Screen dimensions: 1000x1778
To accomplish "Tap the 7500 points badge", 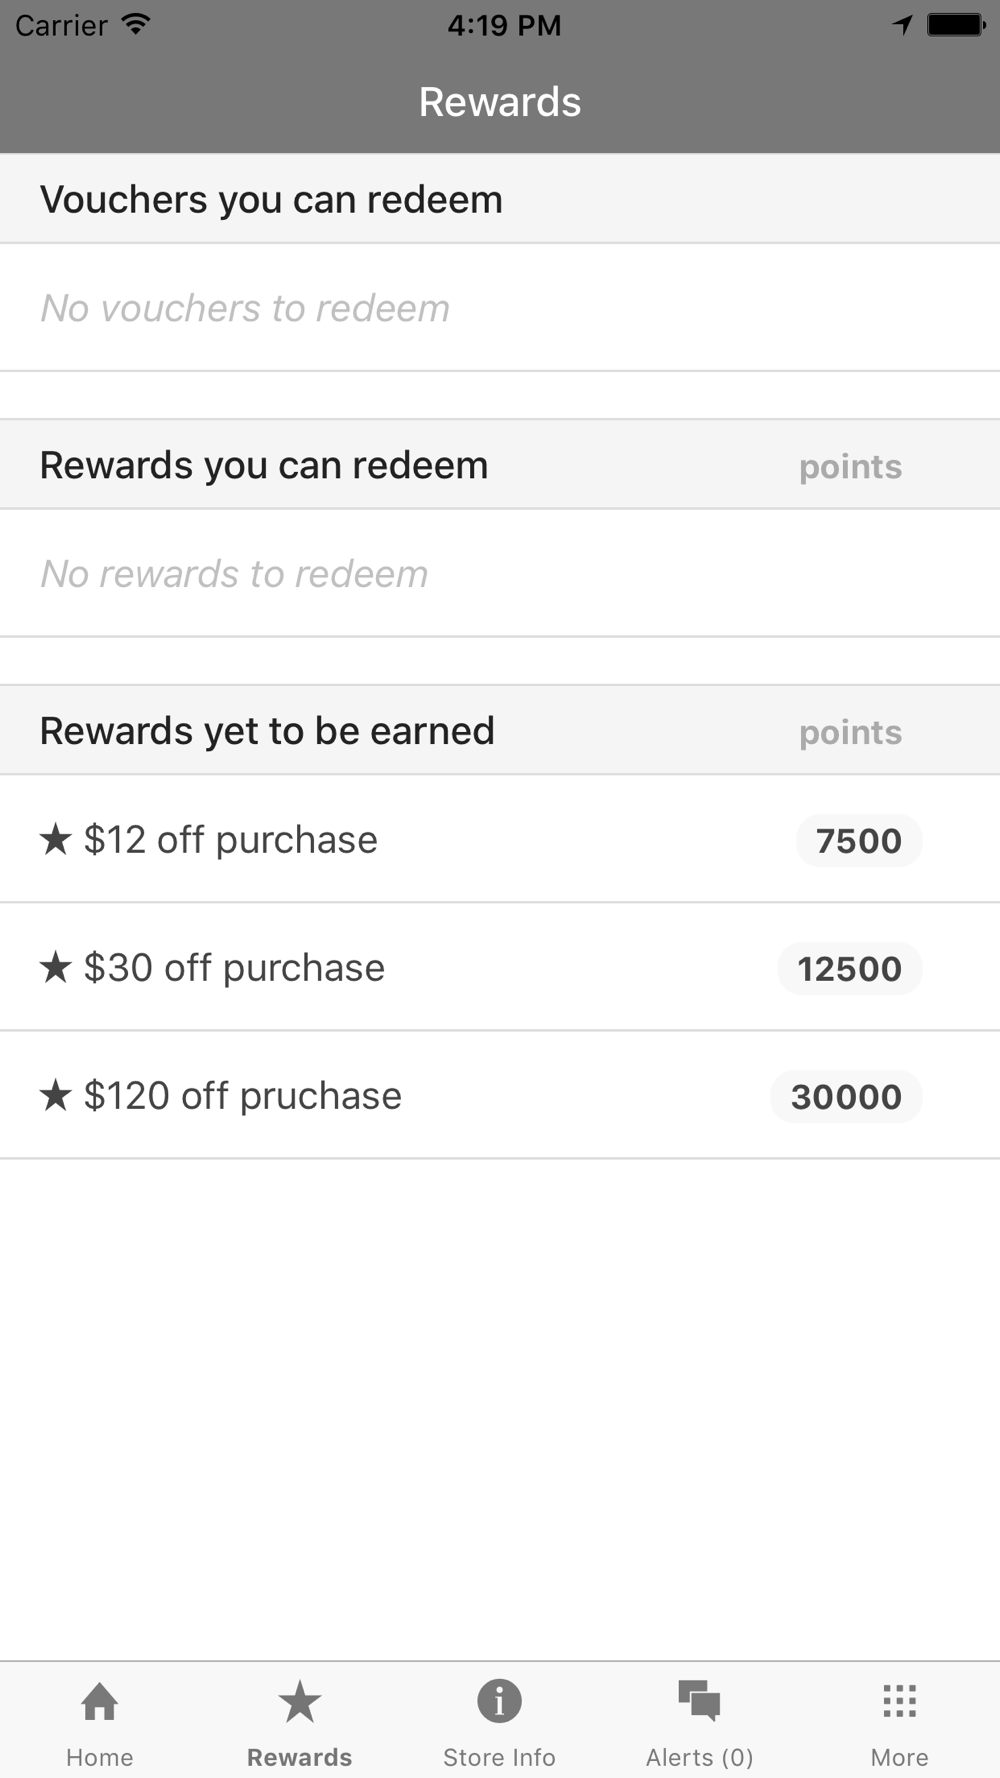I will pos(859,840).
